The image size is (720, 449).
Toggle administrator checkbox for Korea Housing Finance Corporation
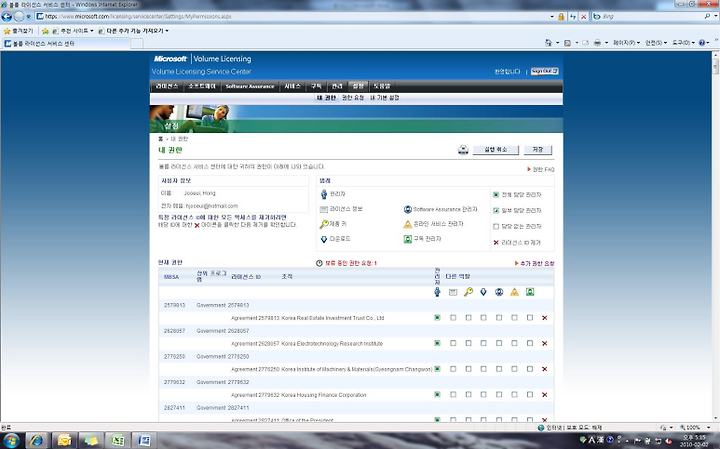(x=437, y=395)
